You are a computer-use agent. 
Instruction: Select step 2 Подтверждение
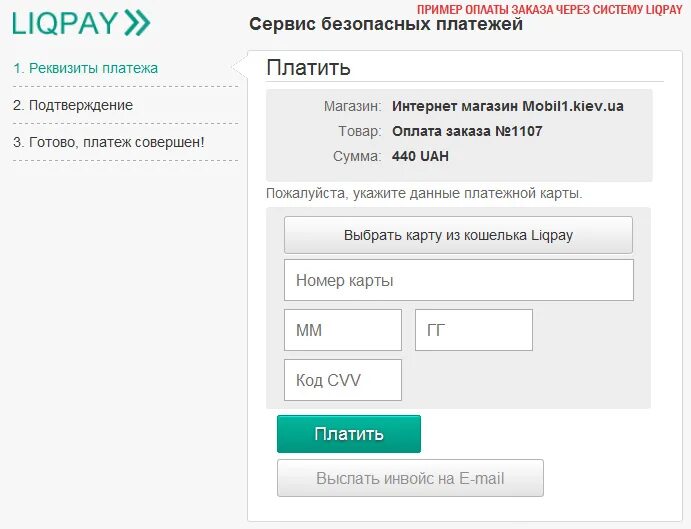73,105
